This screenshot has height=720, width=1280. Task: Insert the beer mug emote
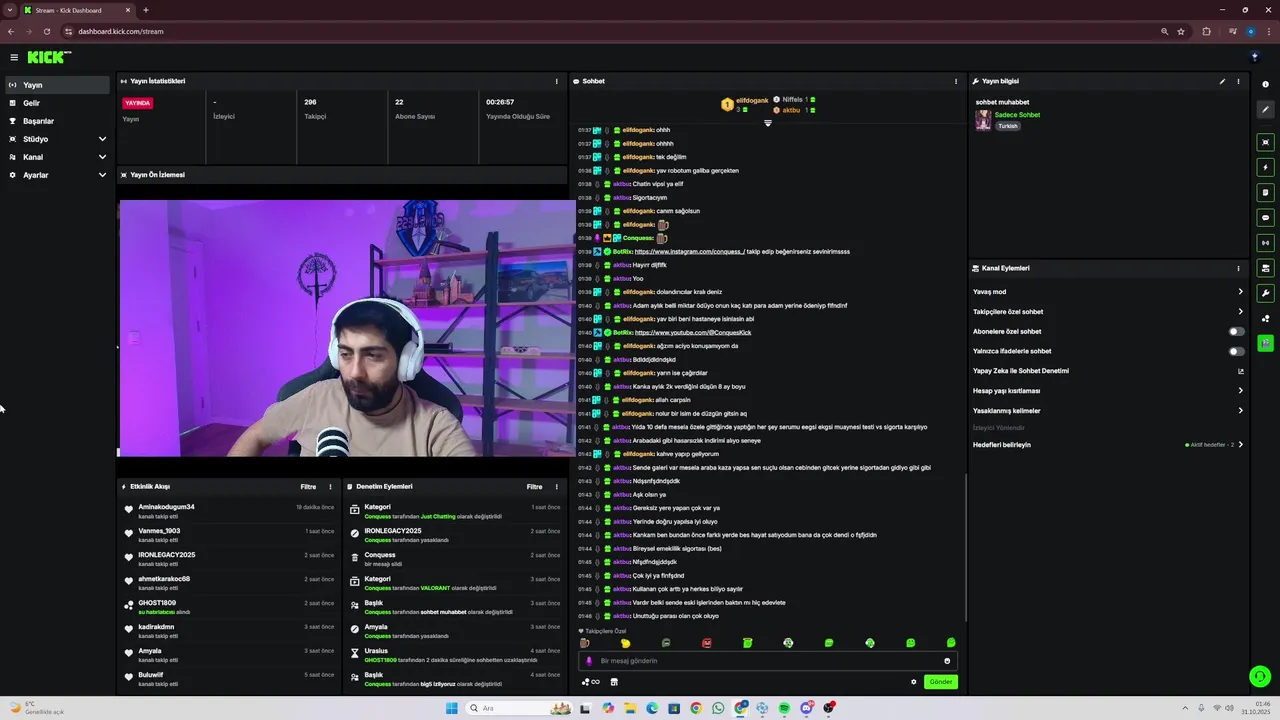tap(585, 643)
